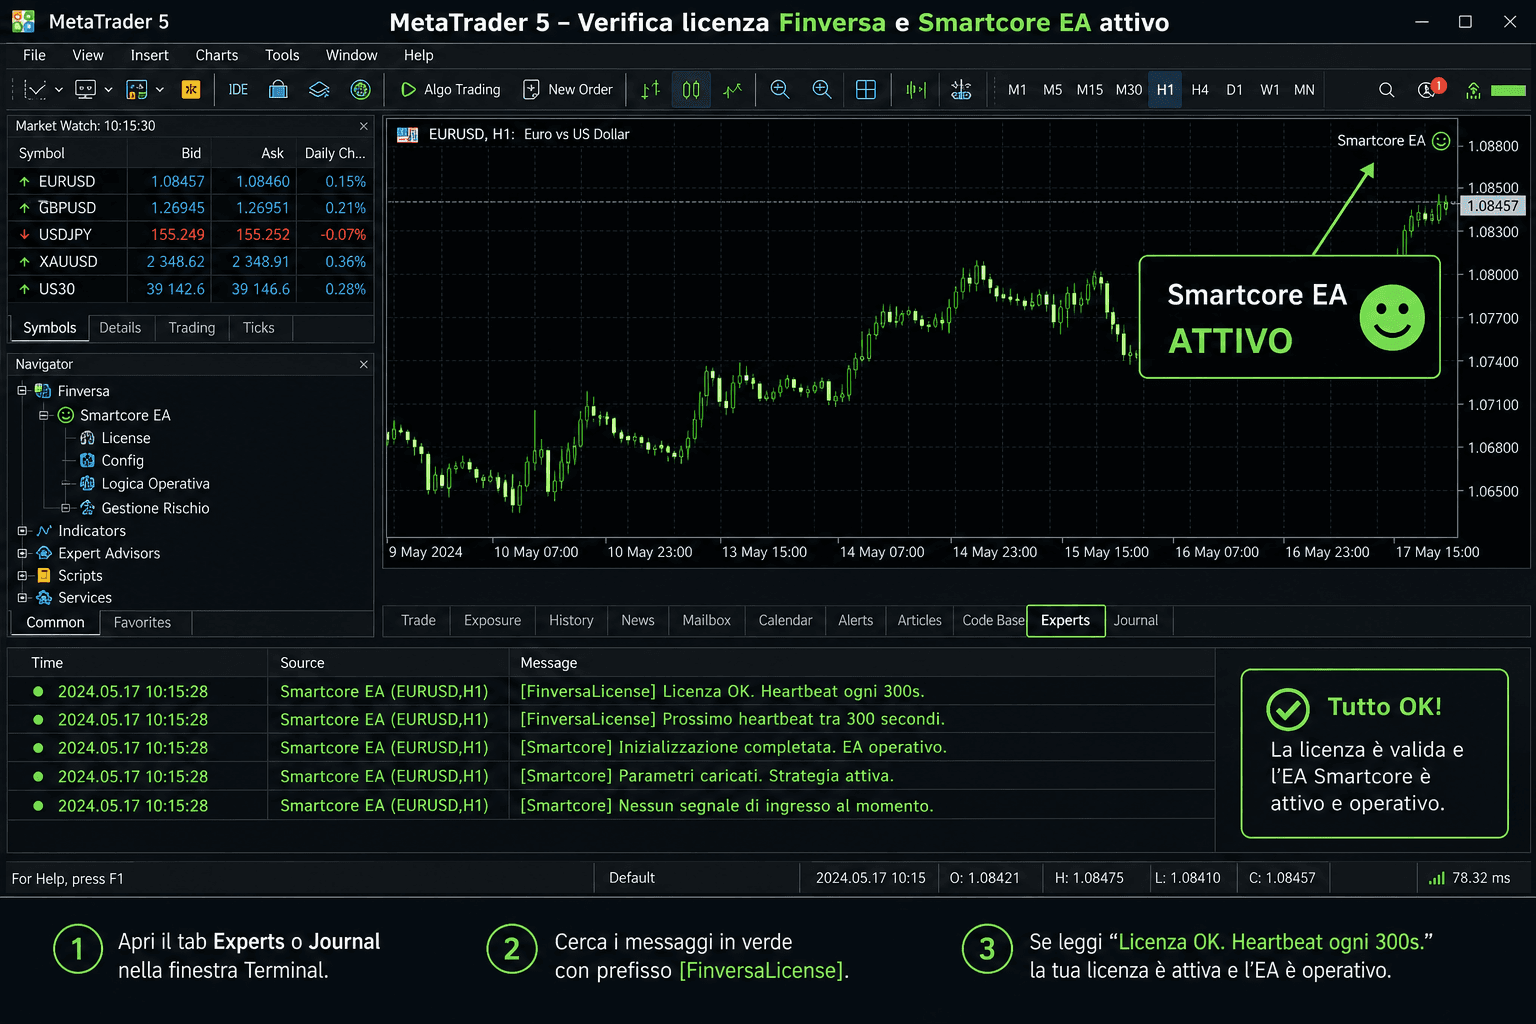Screen dimensions: 1536x1024
Task: Click the Smartcore EA smiley in chart corner
Action: click(x=1441, y=141)
